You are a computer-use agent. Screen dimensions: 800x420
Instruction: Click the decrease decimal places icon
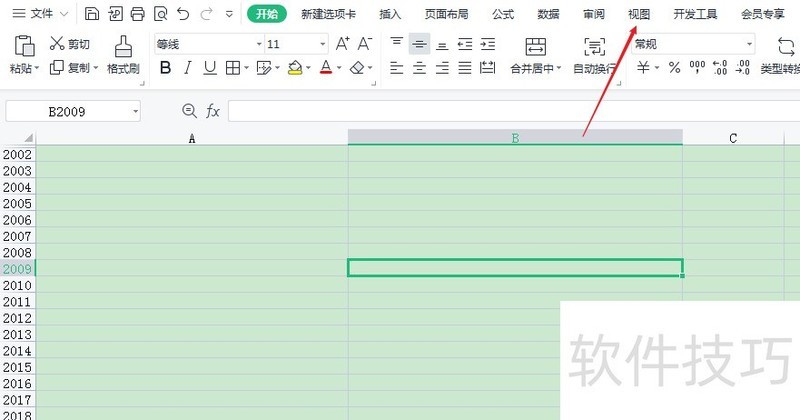[743, 67]
